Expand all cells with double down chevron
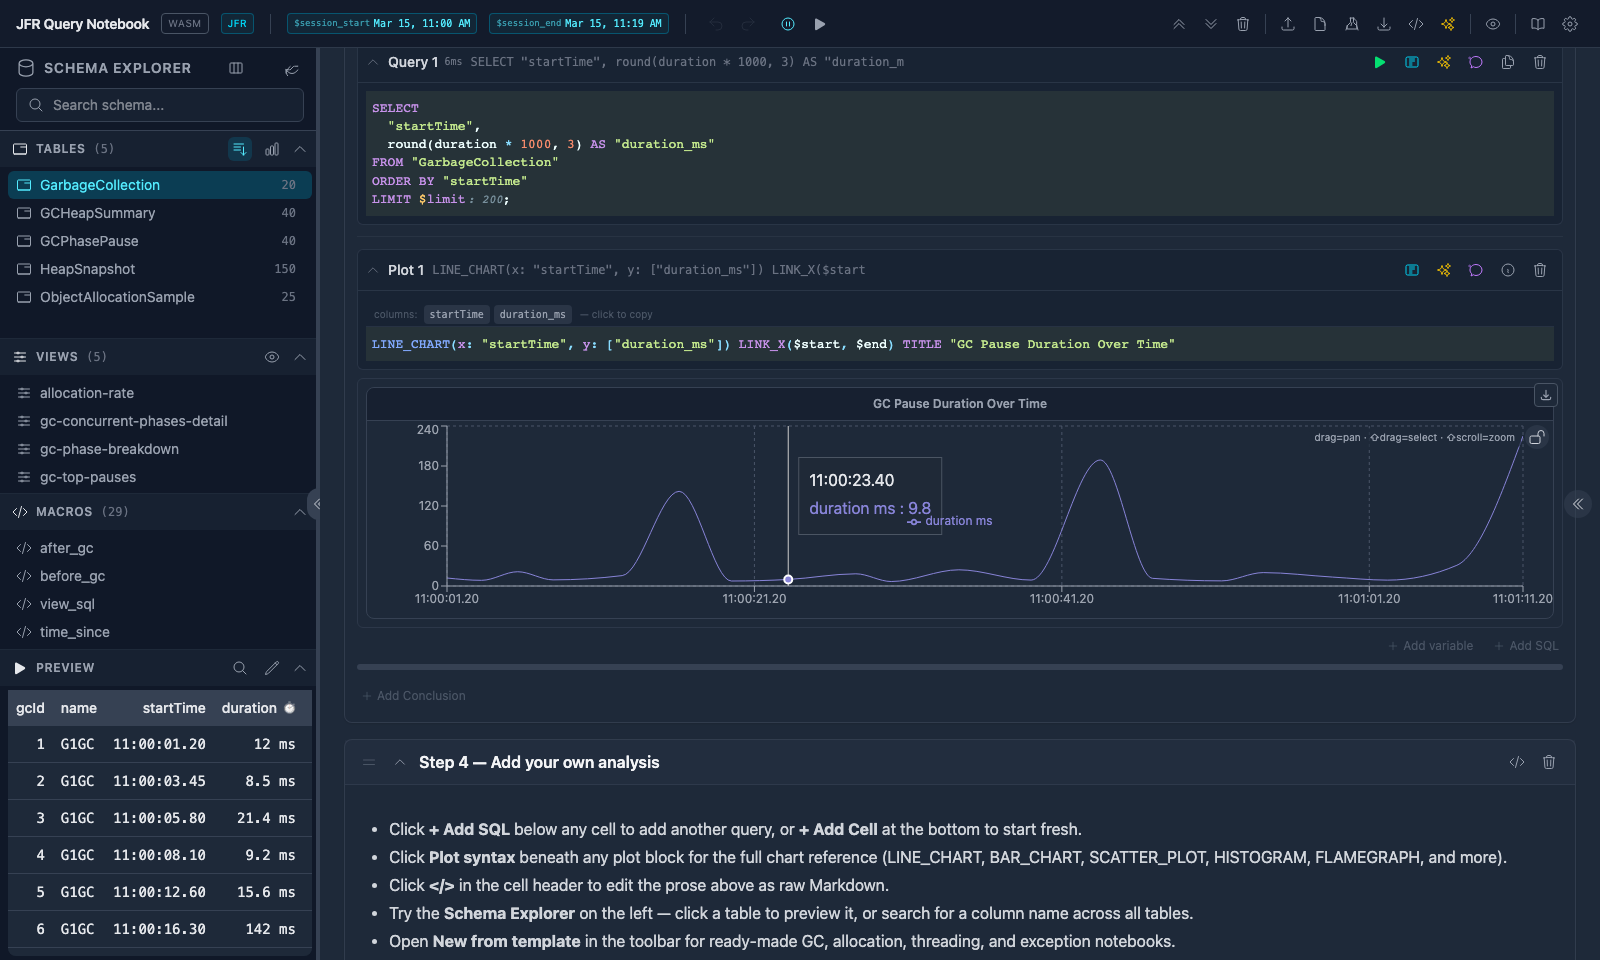This screenshot has height=960, width=1600. click(x=1211, y=24)
